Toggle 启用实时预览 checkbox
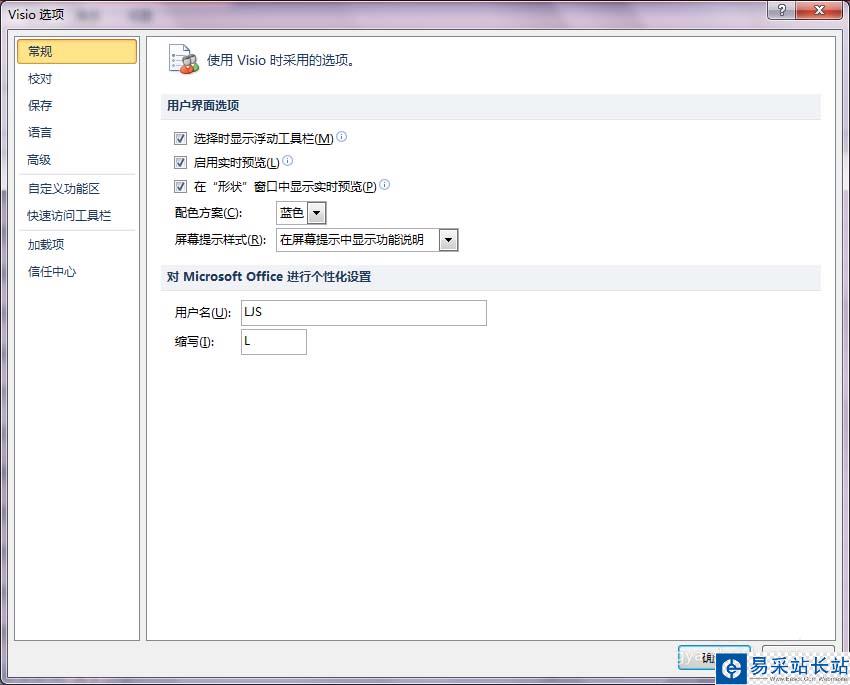This screenshot has width=850, height=685. pos(181,163)
